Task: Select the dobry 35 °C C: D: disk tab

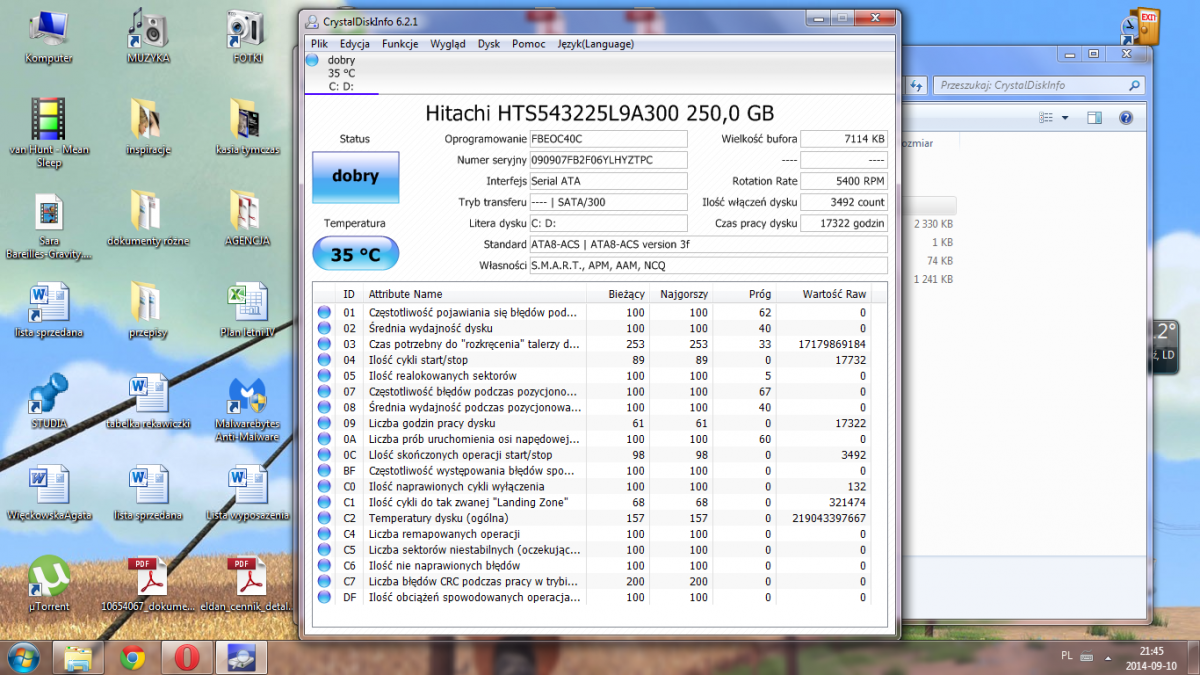Action: [x=342, y=73]
